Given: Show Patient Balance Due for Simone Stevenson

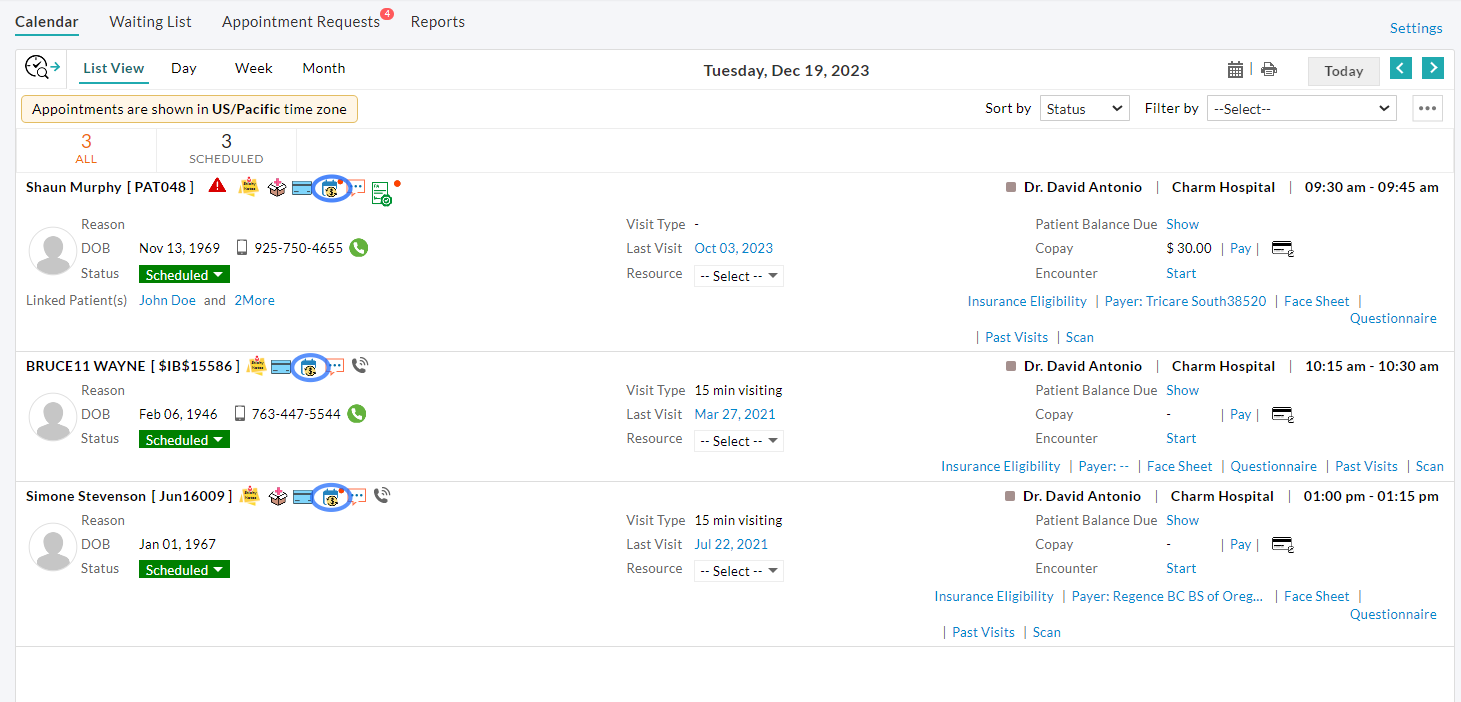Looking at the screenshot, I should pyautogui.click(x=1182, y=519).
